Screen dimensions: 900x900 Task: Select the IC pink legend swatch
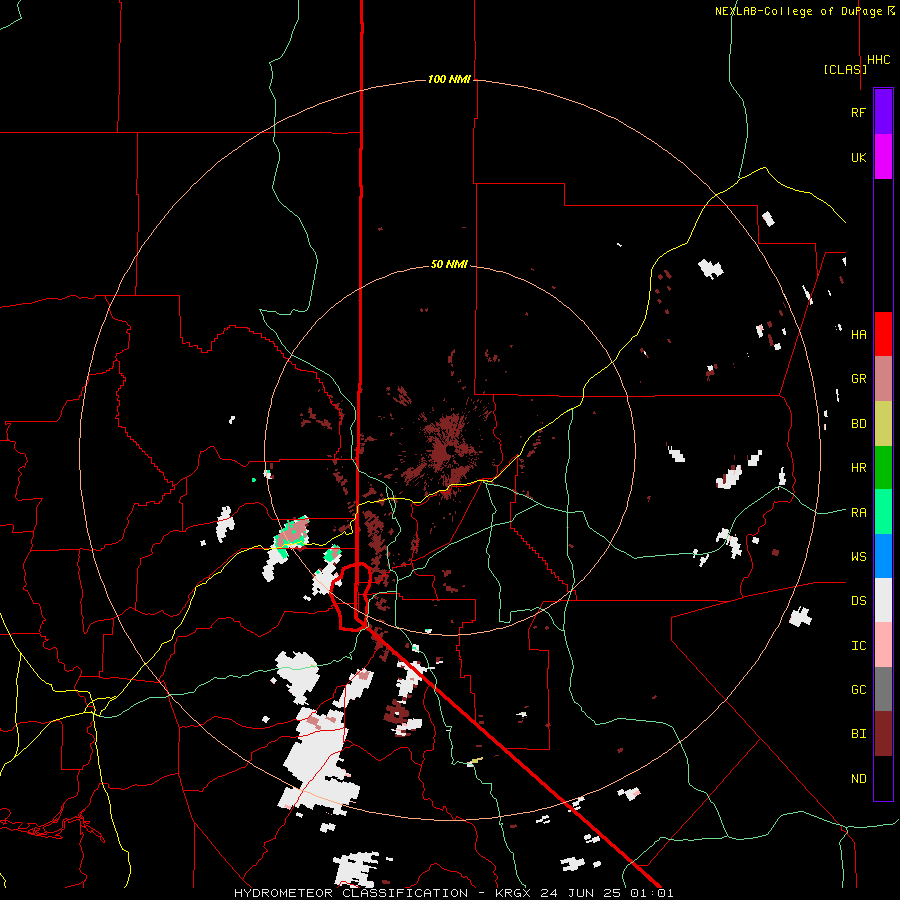pyautogui.click(x=883, y=645)
